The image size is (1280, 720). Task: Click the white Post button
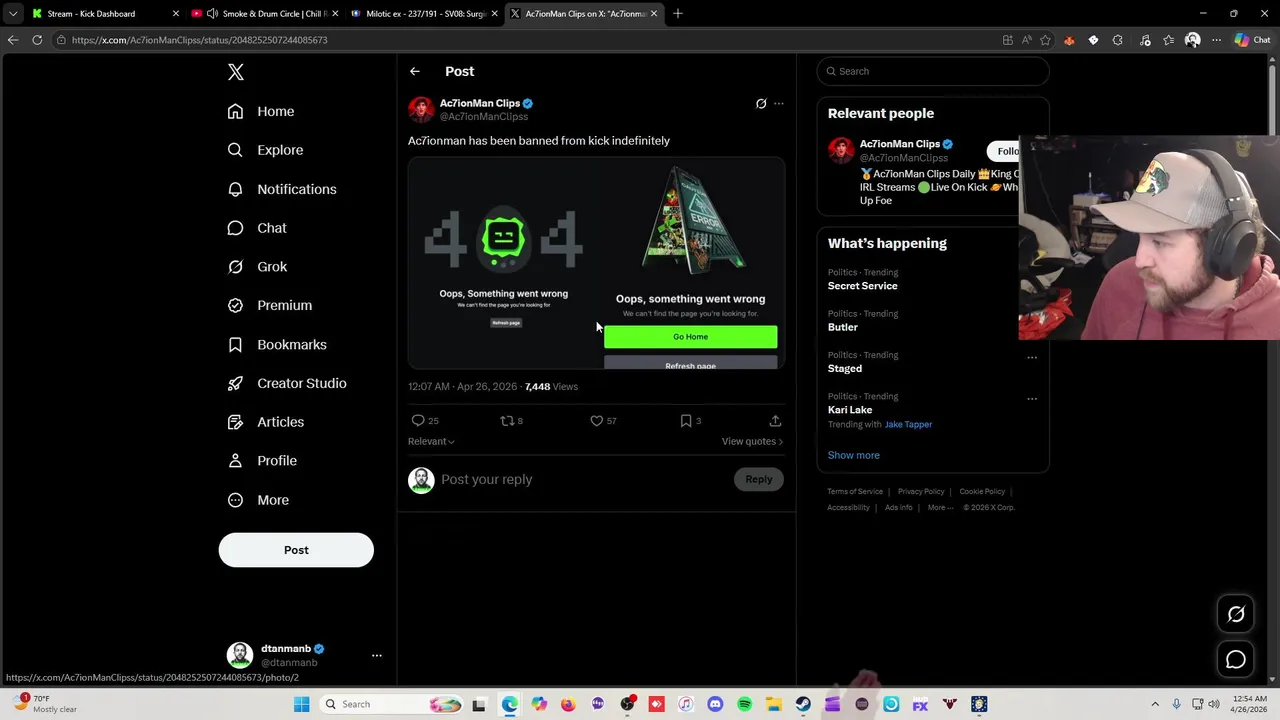click(296, 550)
